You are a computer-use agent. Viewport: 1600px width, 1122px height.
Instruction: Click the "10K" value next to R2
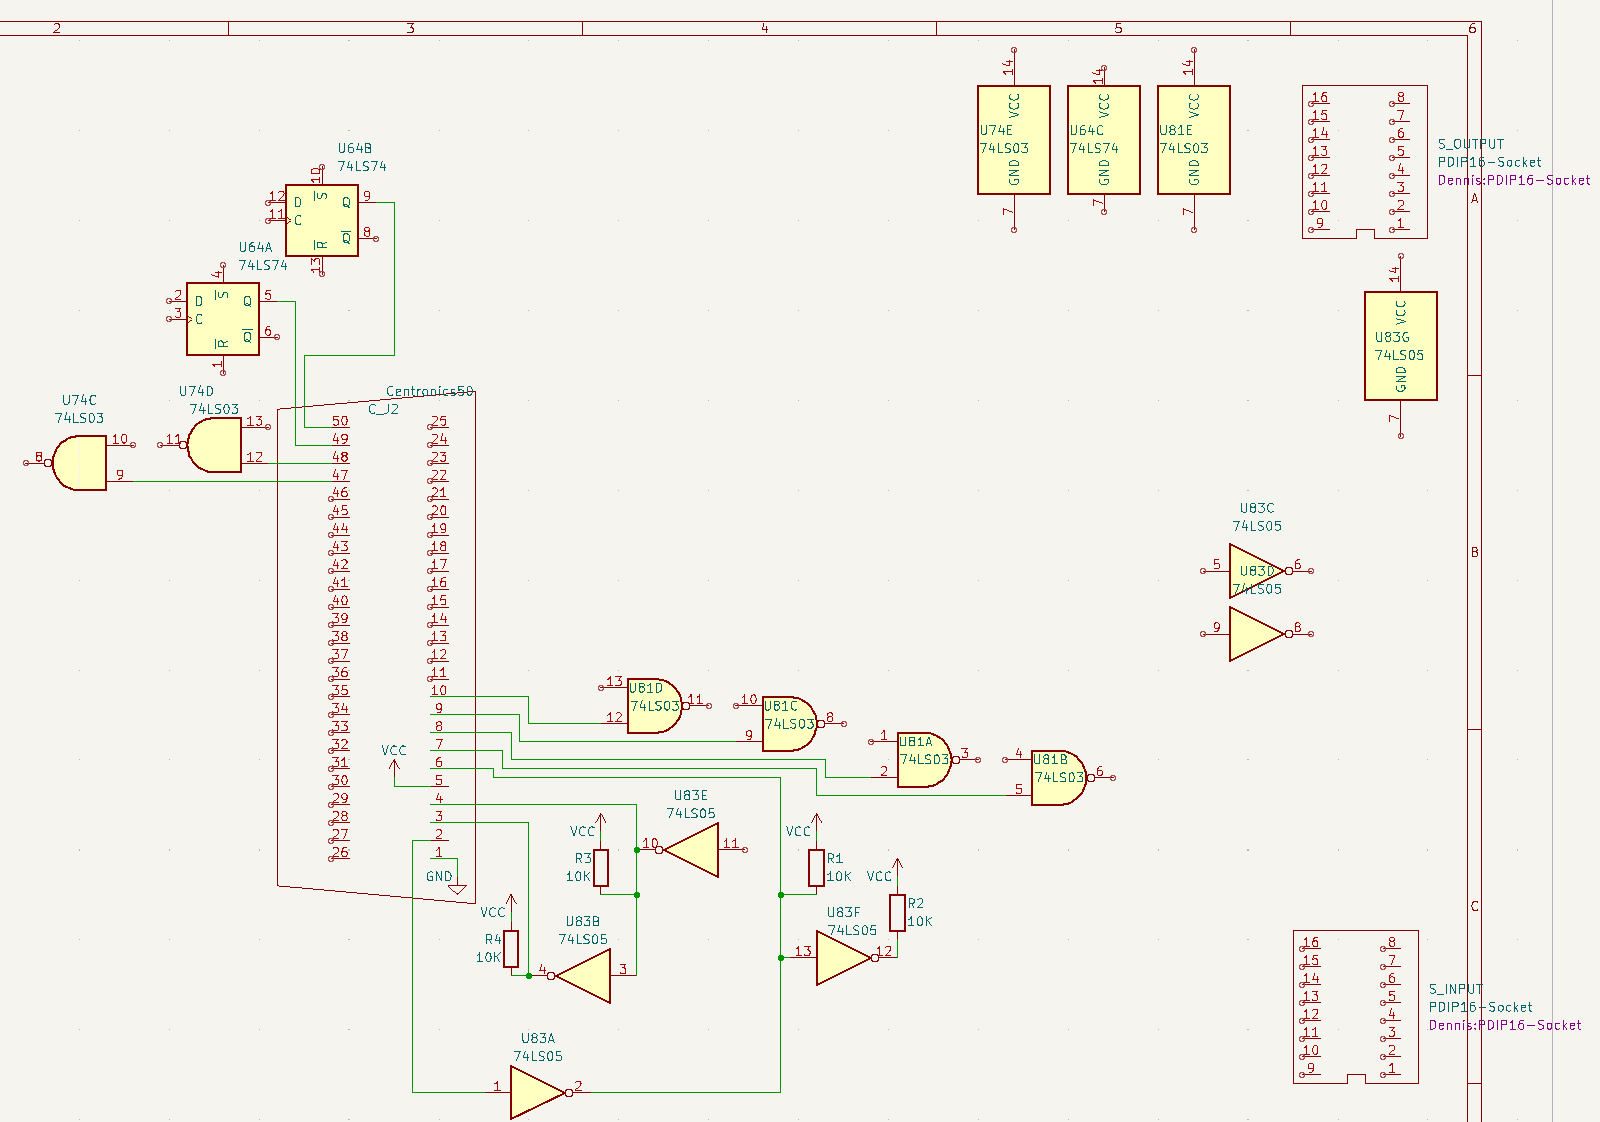920,922
